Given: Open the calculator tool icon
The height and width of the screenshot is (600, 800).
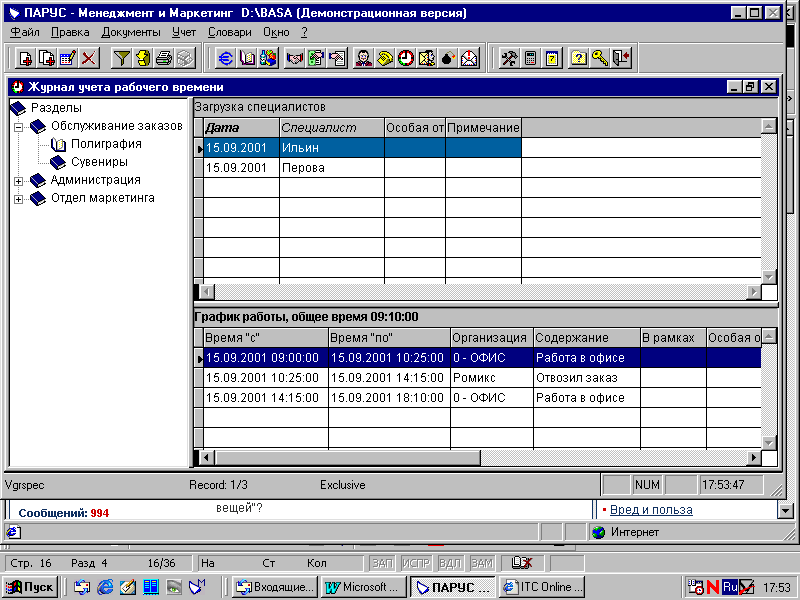Looking at the screenshot, I should coord(531,58).
